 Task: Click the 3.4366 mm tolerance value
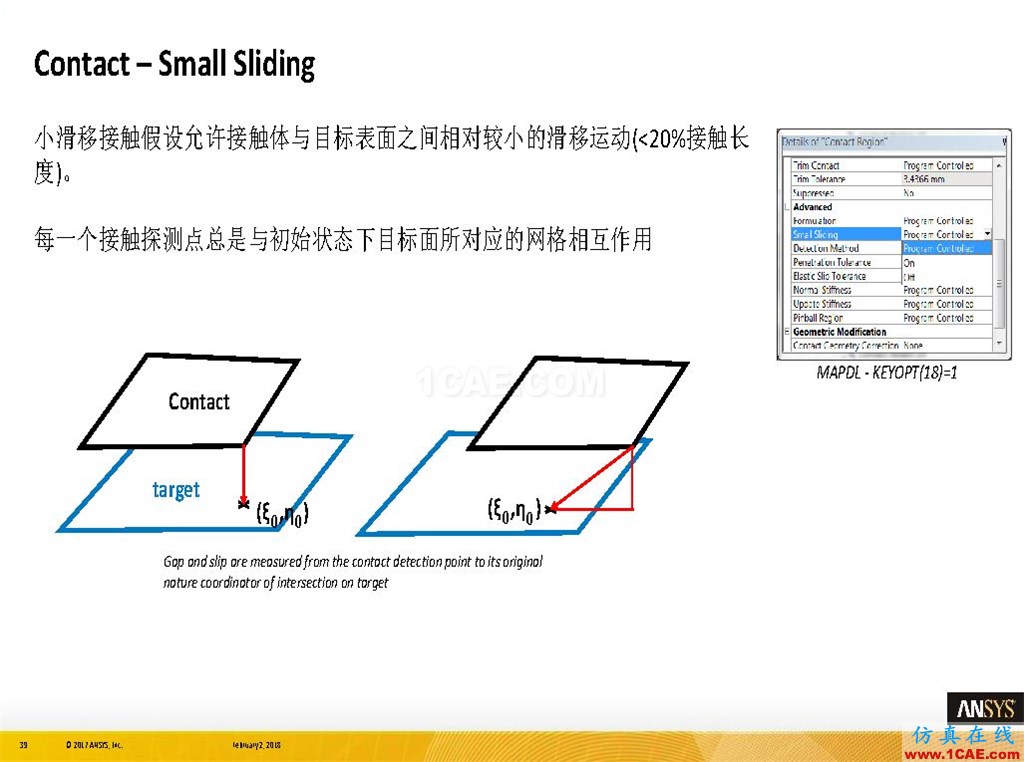(924, 179)
